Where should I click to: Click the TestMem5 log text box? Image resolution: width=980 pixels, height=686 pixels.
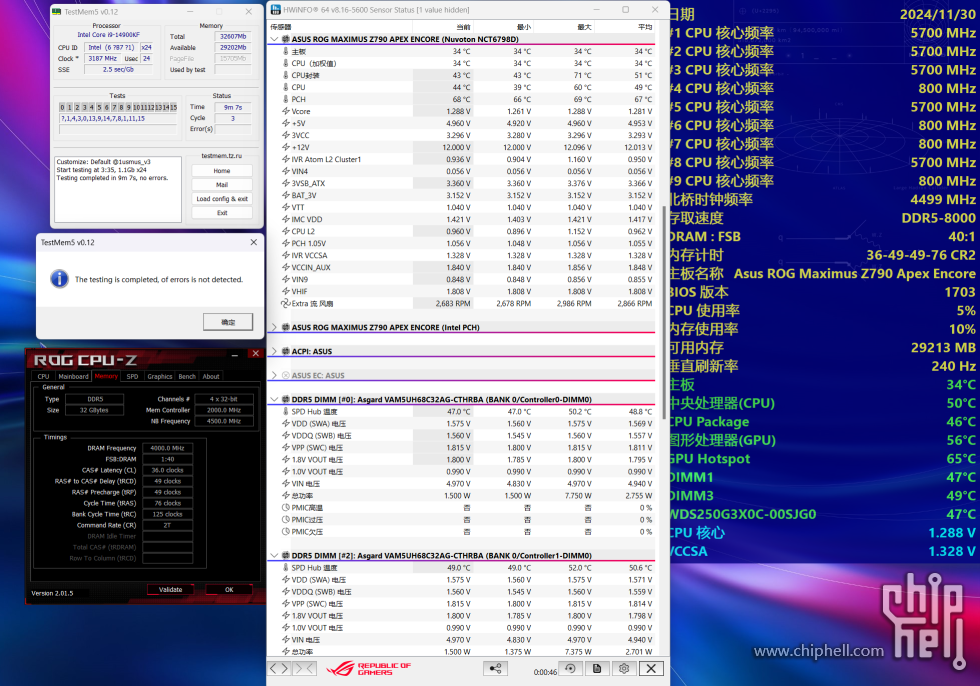(x=118, y=189)
